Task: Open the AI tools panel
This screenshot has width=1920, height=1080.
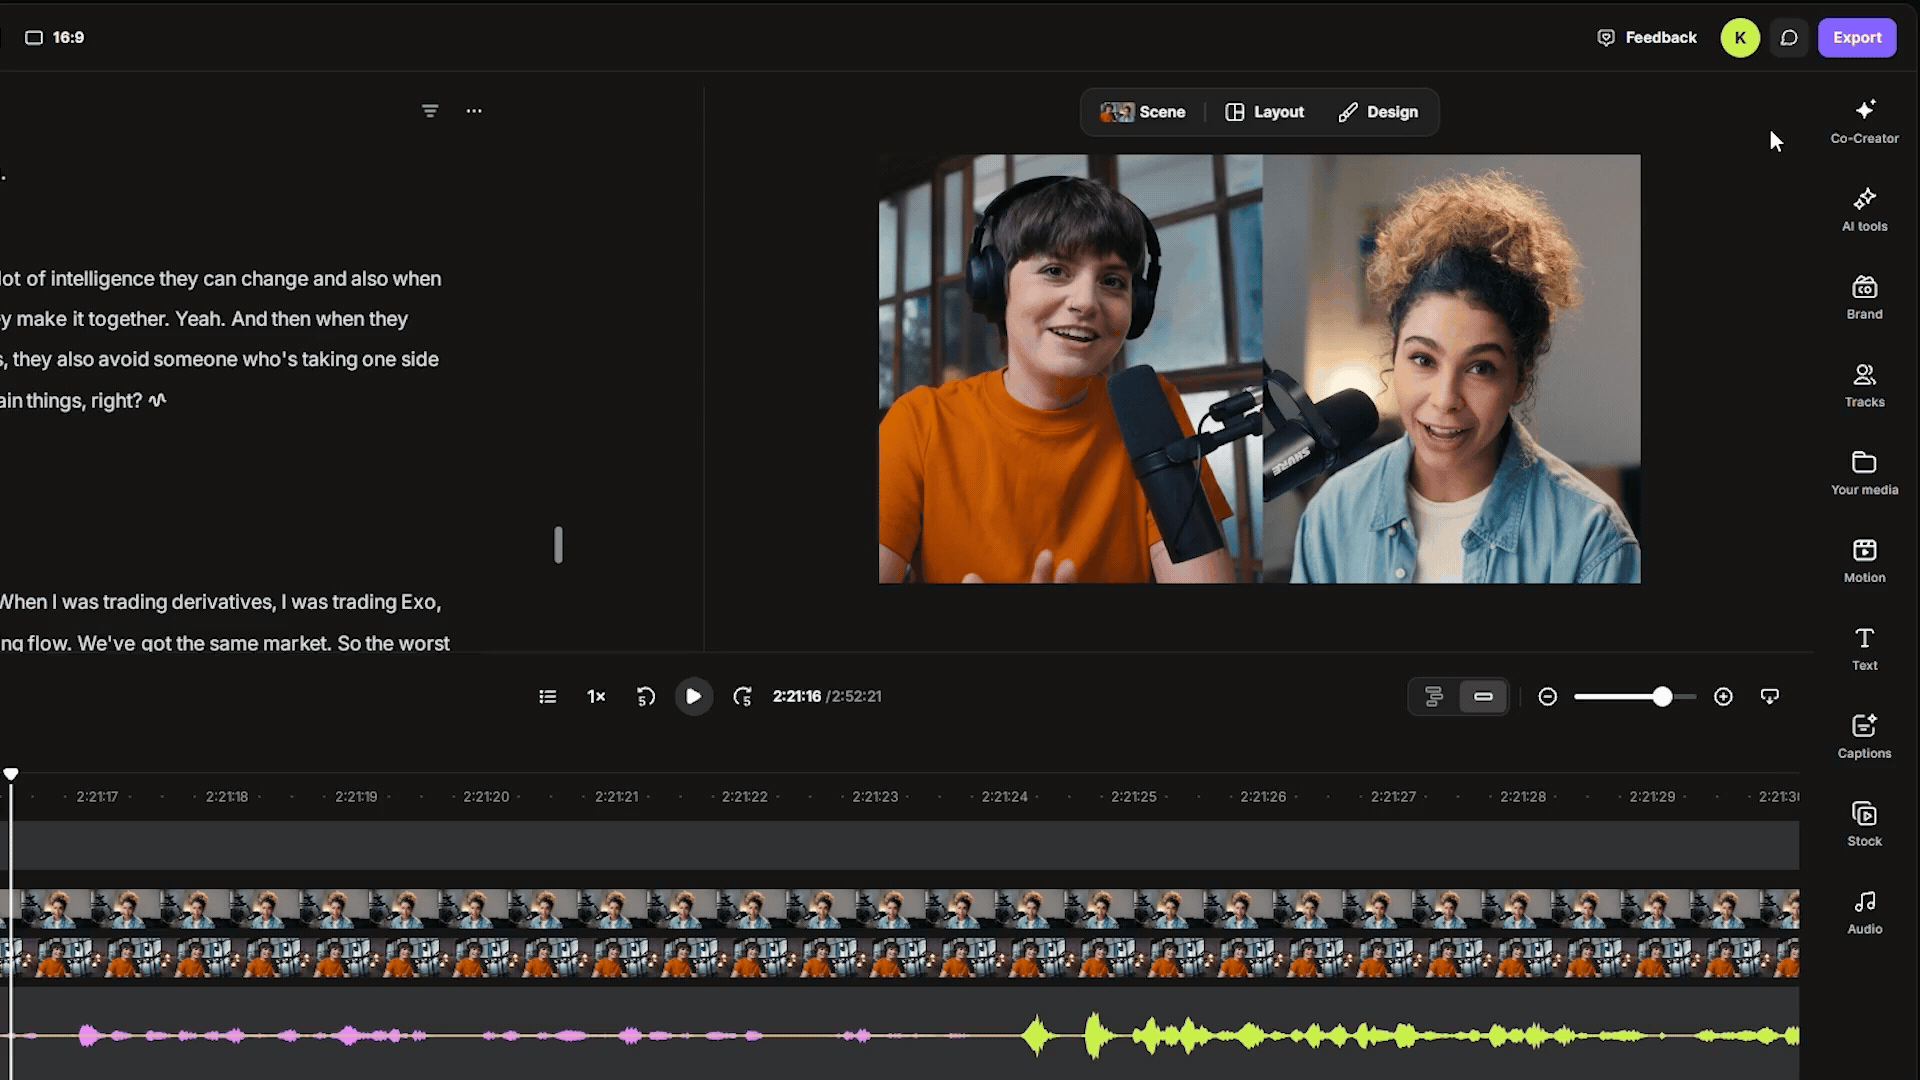Action: 1864,210
